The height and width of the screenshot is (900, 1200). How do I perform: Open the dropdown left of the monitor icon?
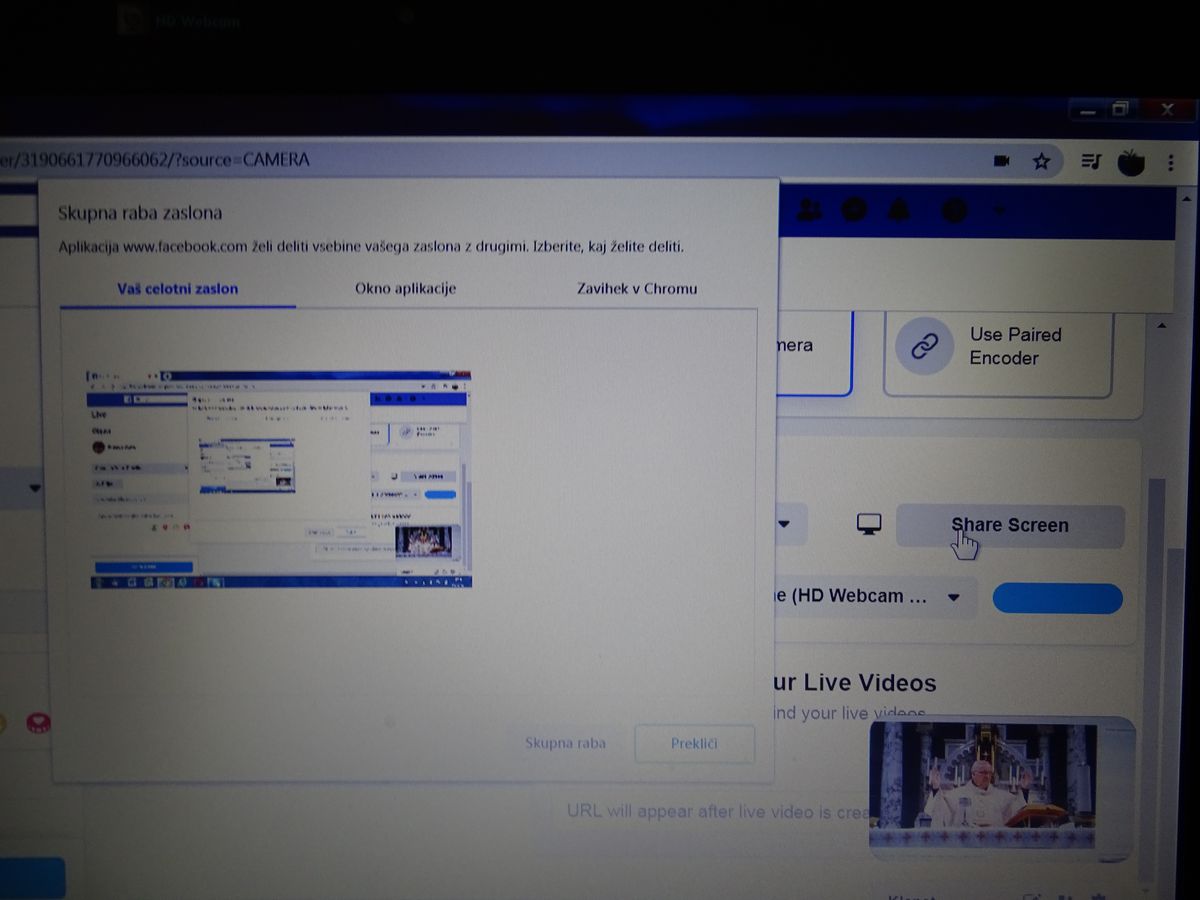click(x=785, y=525)
